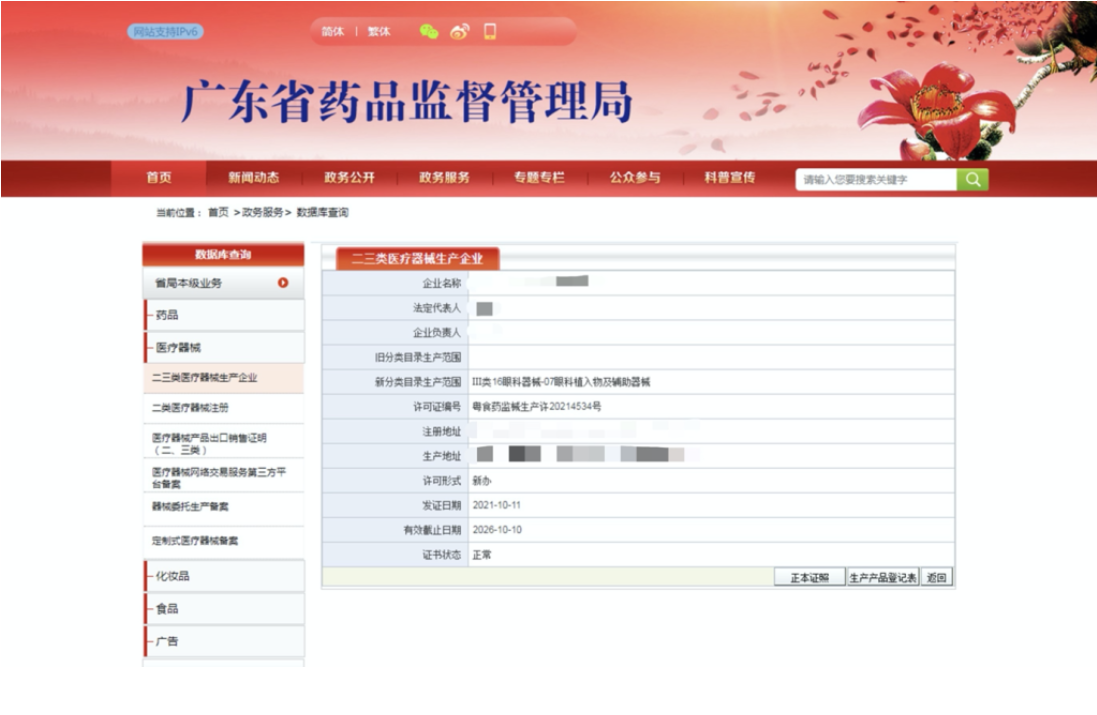Open 首页 in the navigation bar

[x=159, y=178]
